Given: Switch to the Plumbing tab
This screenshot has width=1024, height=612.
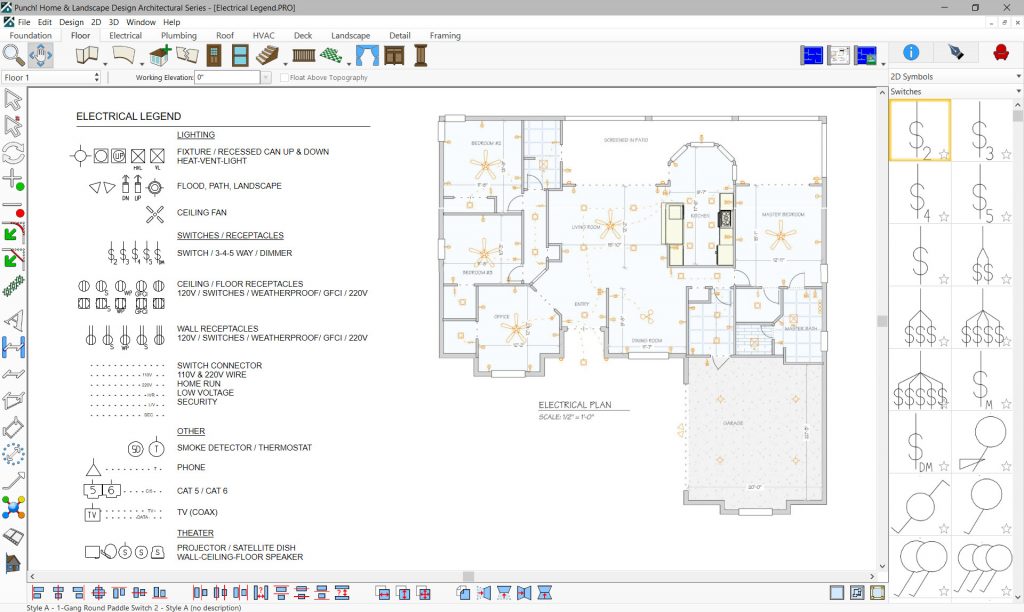Looking at the screenshot, I should click(178, 35).
